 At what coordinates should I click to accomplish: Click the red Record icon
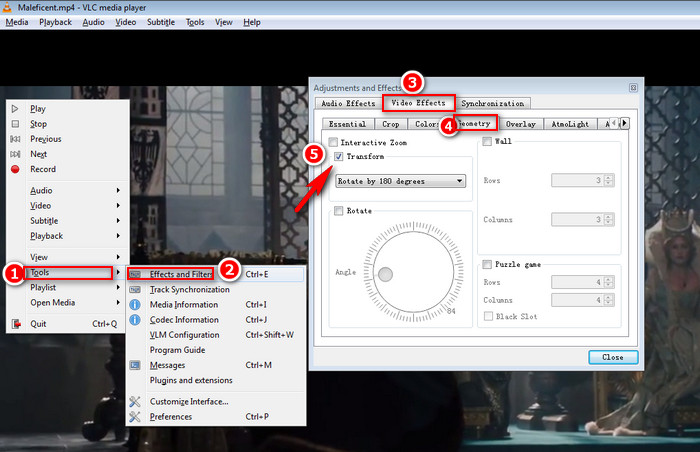coord(15,169)
